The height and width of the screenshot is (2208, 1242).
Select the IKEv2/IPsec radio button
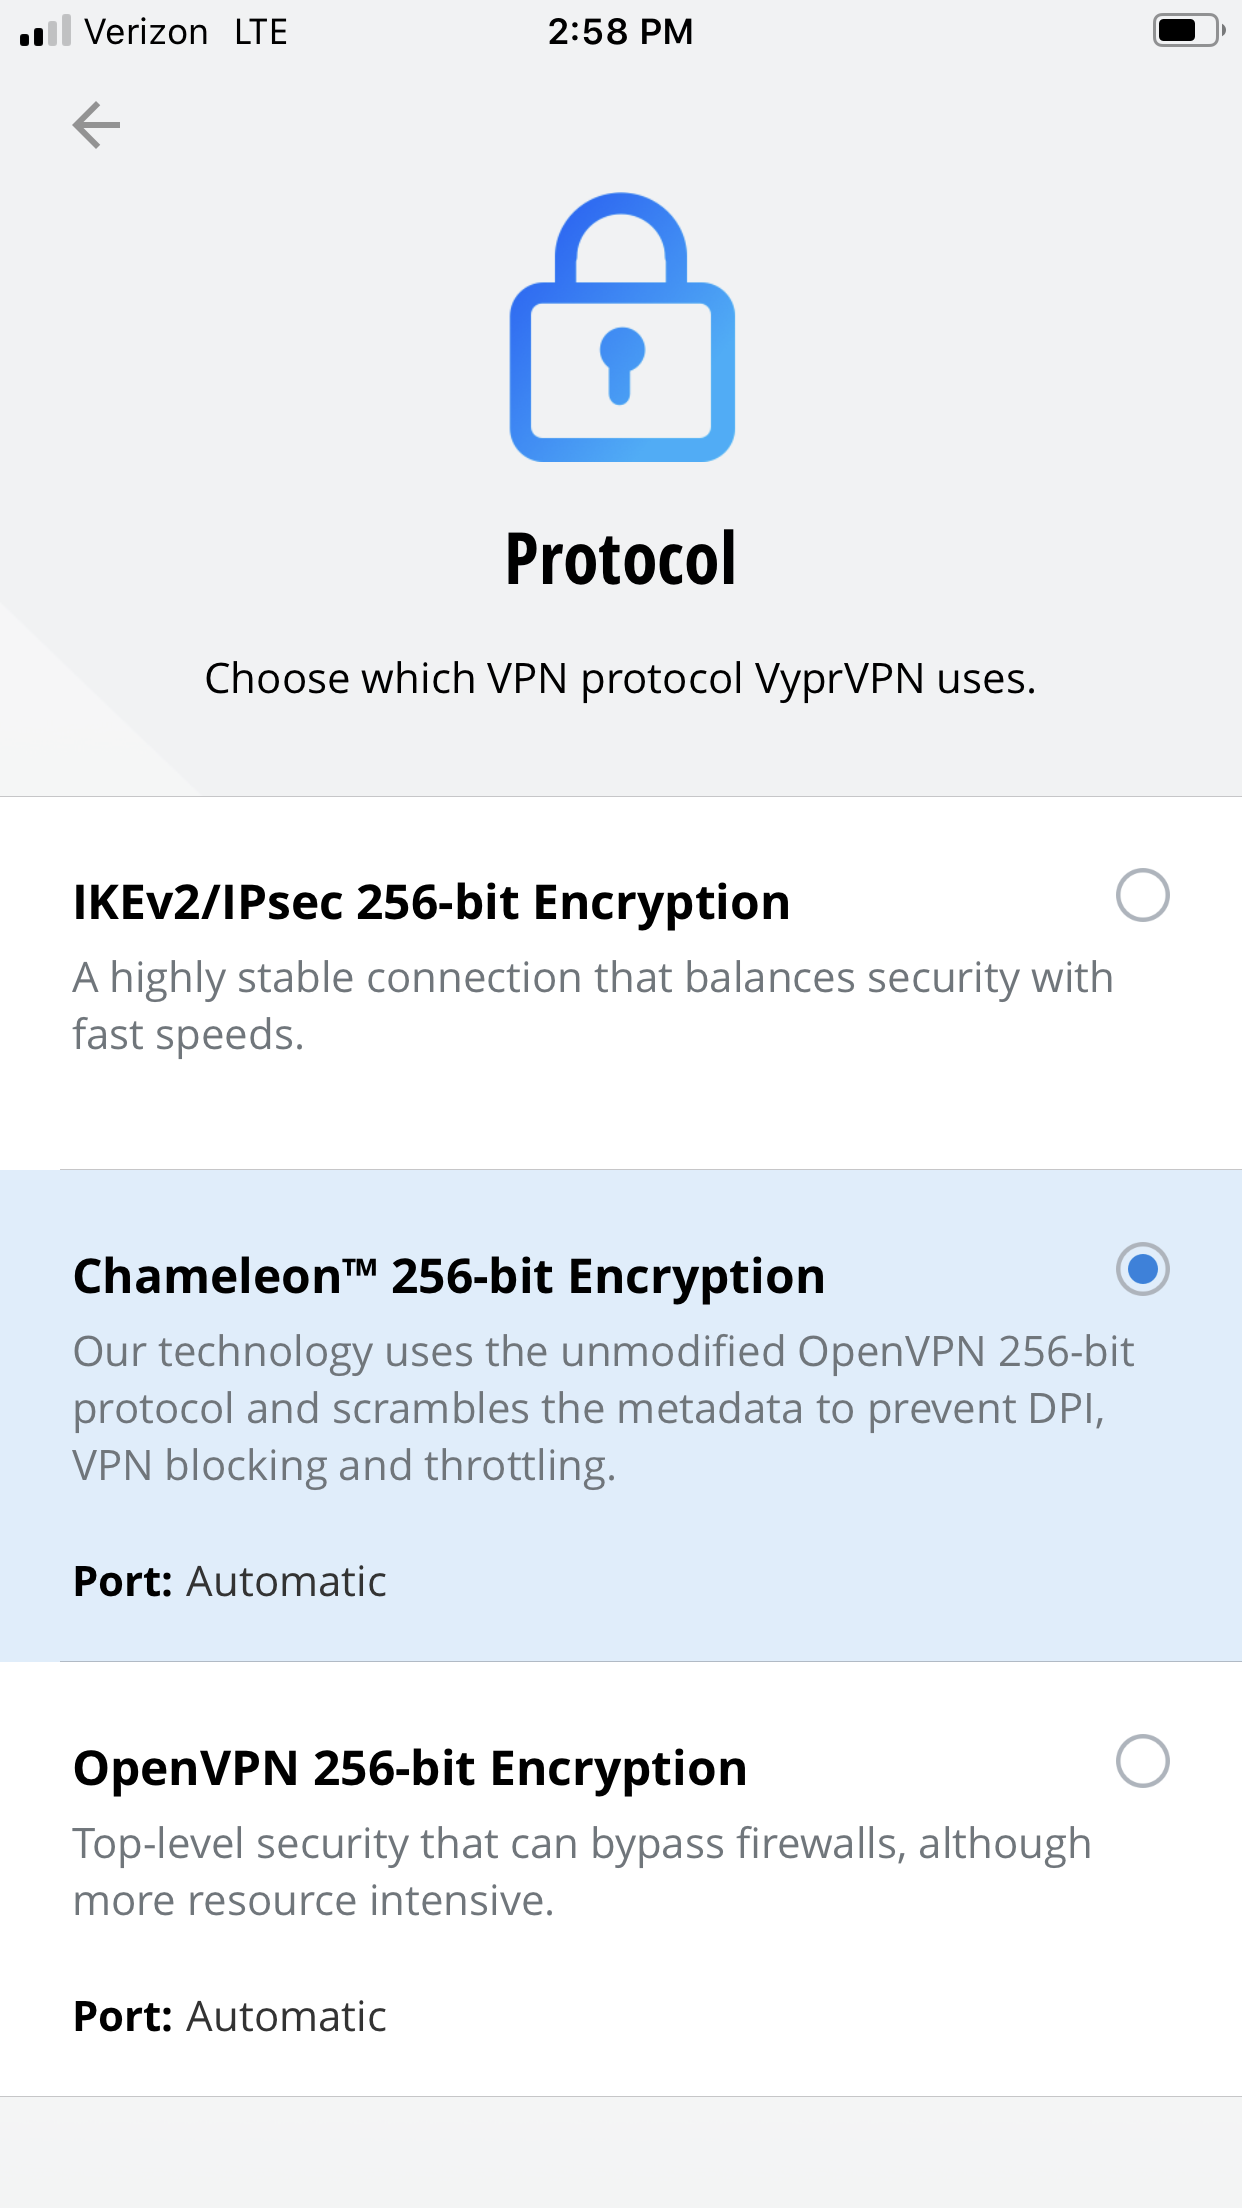click(x=1142, y=895)
